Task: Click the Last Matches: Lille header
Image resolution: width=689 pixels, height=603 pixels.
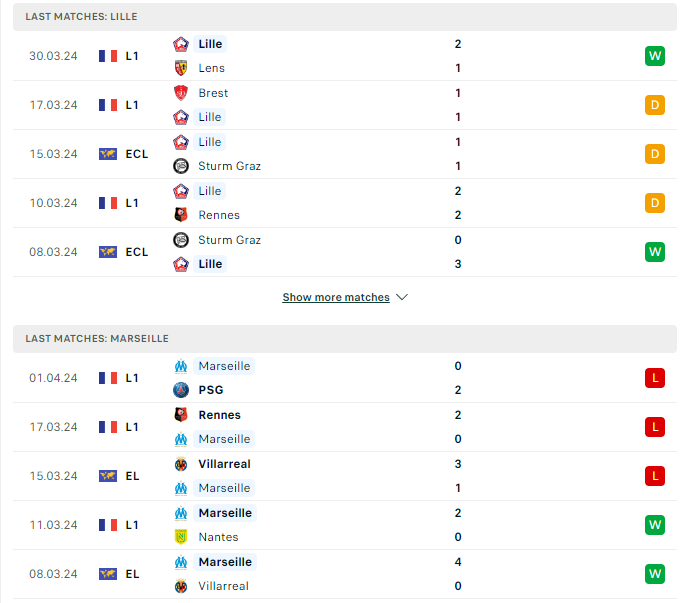Action: [x=345, y=17]
